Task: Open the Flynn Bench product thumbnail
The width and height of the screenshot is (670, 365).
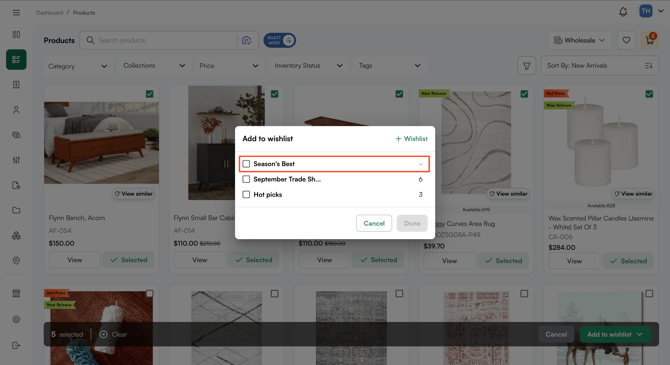Action: coord(101,143)
